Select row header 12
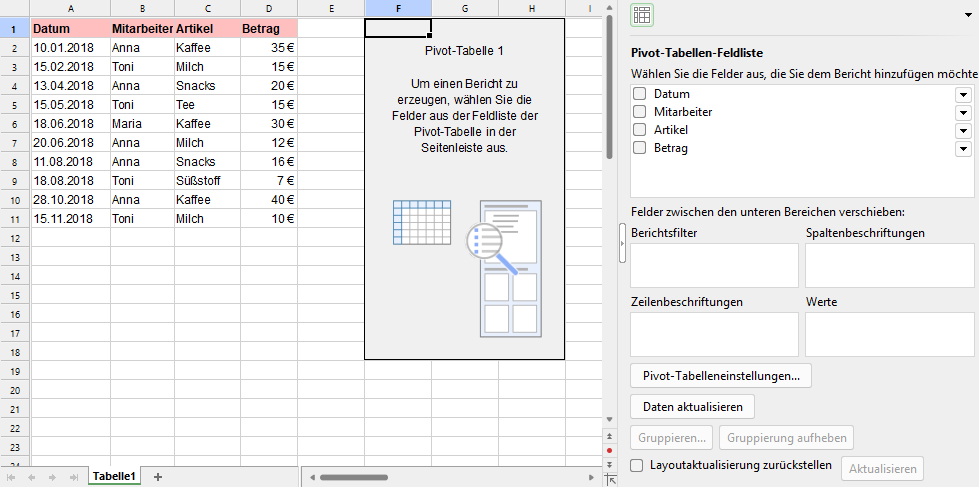Screen dimensions: 979x487 coord(15,238)
